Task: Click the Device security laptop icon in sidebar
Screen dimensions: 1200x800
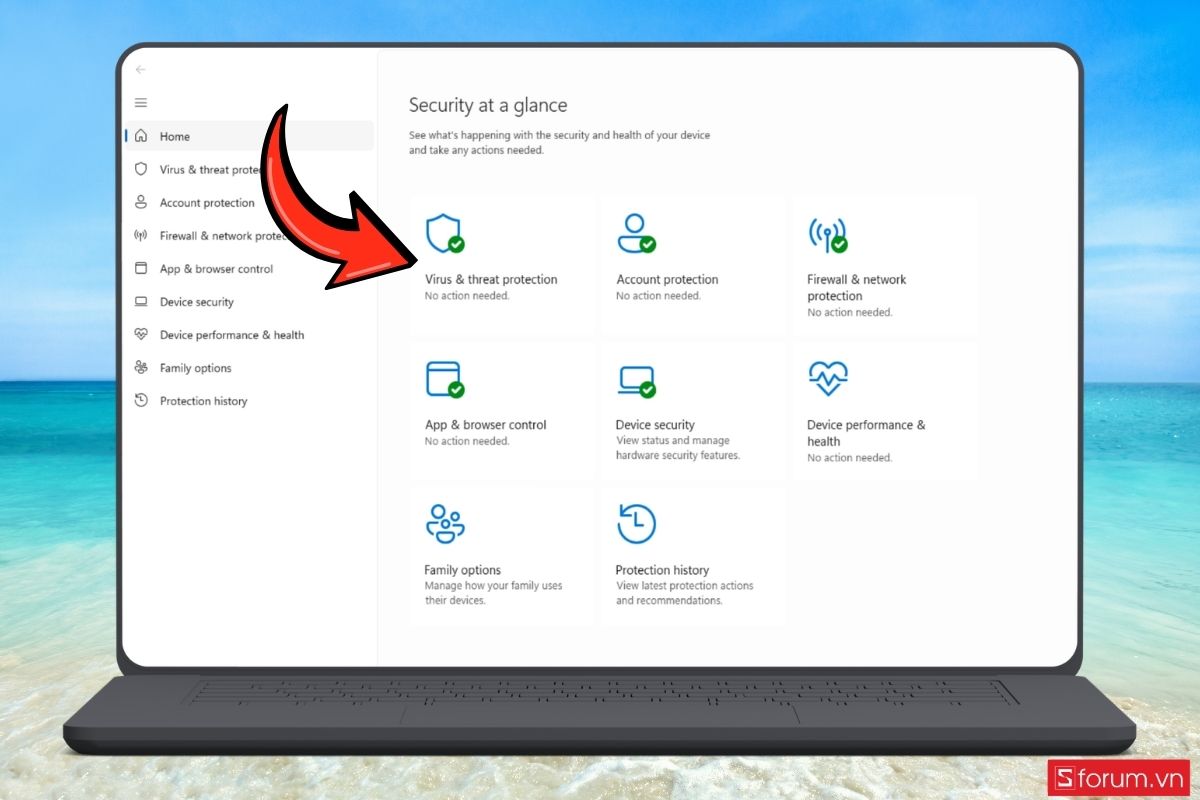Action: 141,302
